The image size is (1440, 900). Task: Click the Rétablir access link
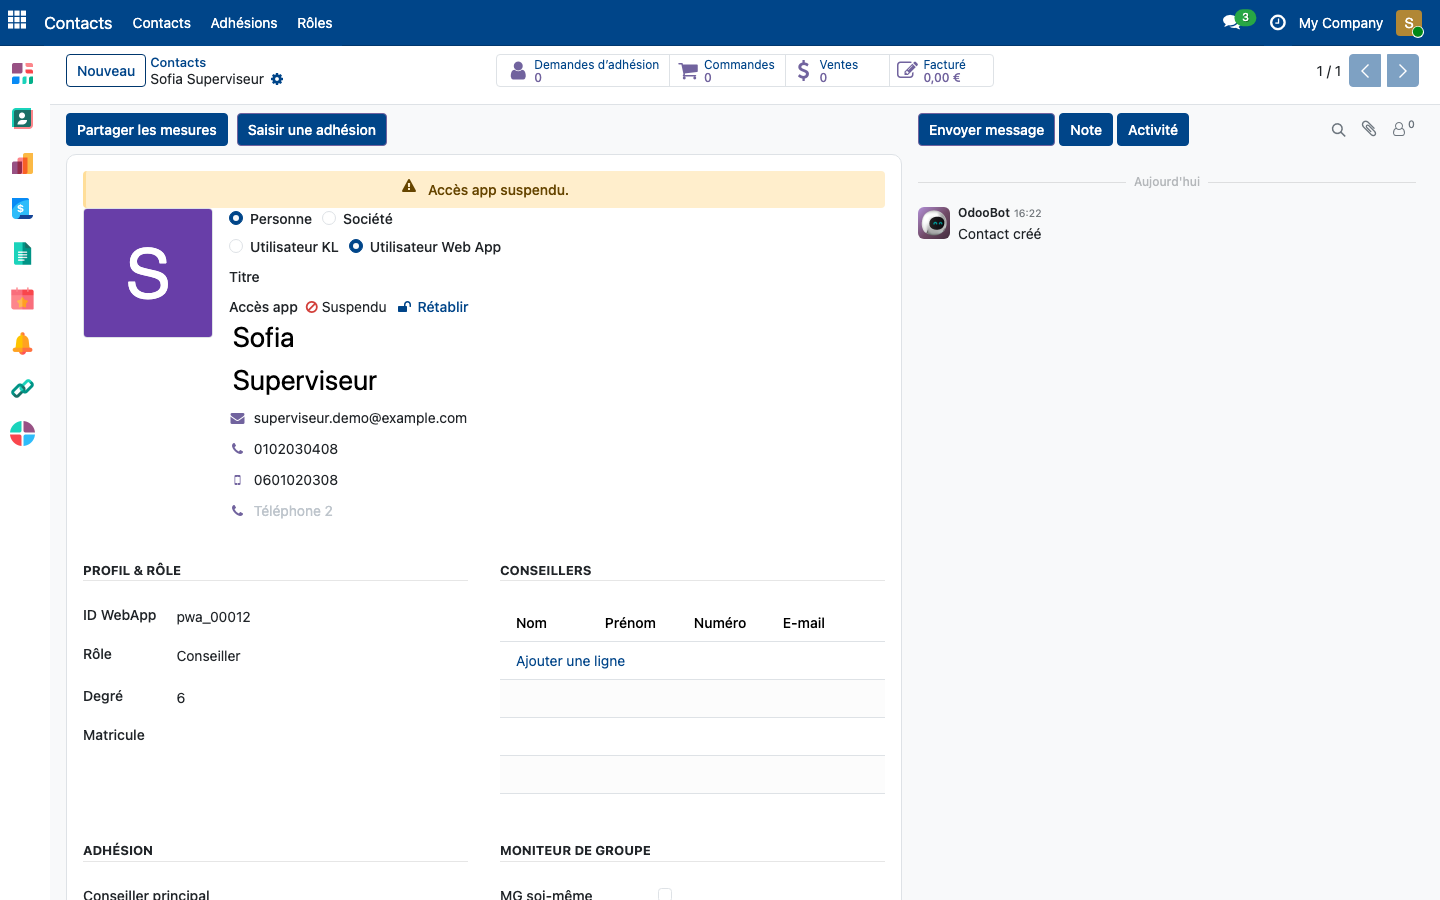click(433, 307)
